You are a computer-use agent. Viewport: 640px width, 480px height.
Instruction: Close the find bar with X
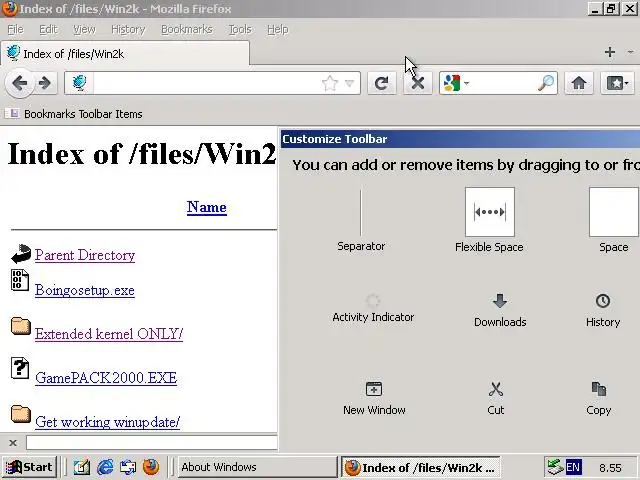point(13,442)
